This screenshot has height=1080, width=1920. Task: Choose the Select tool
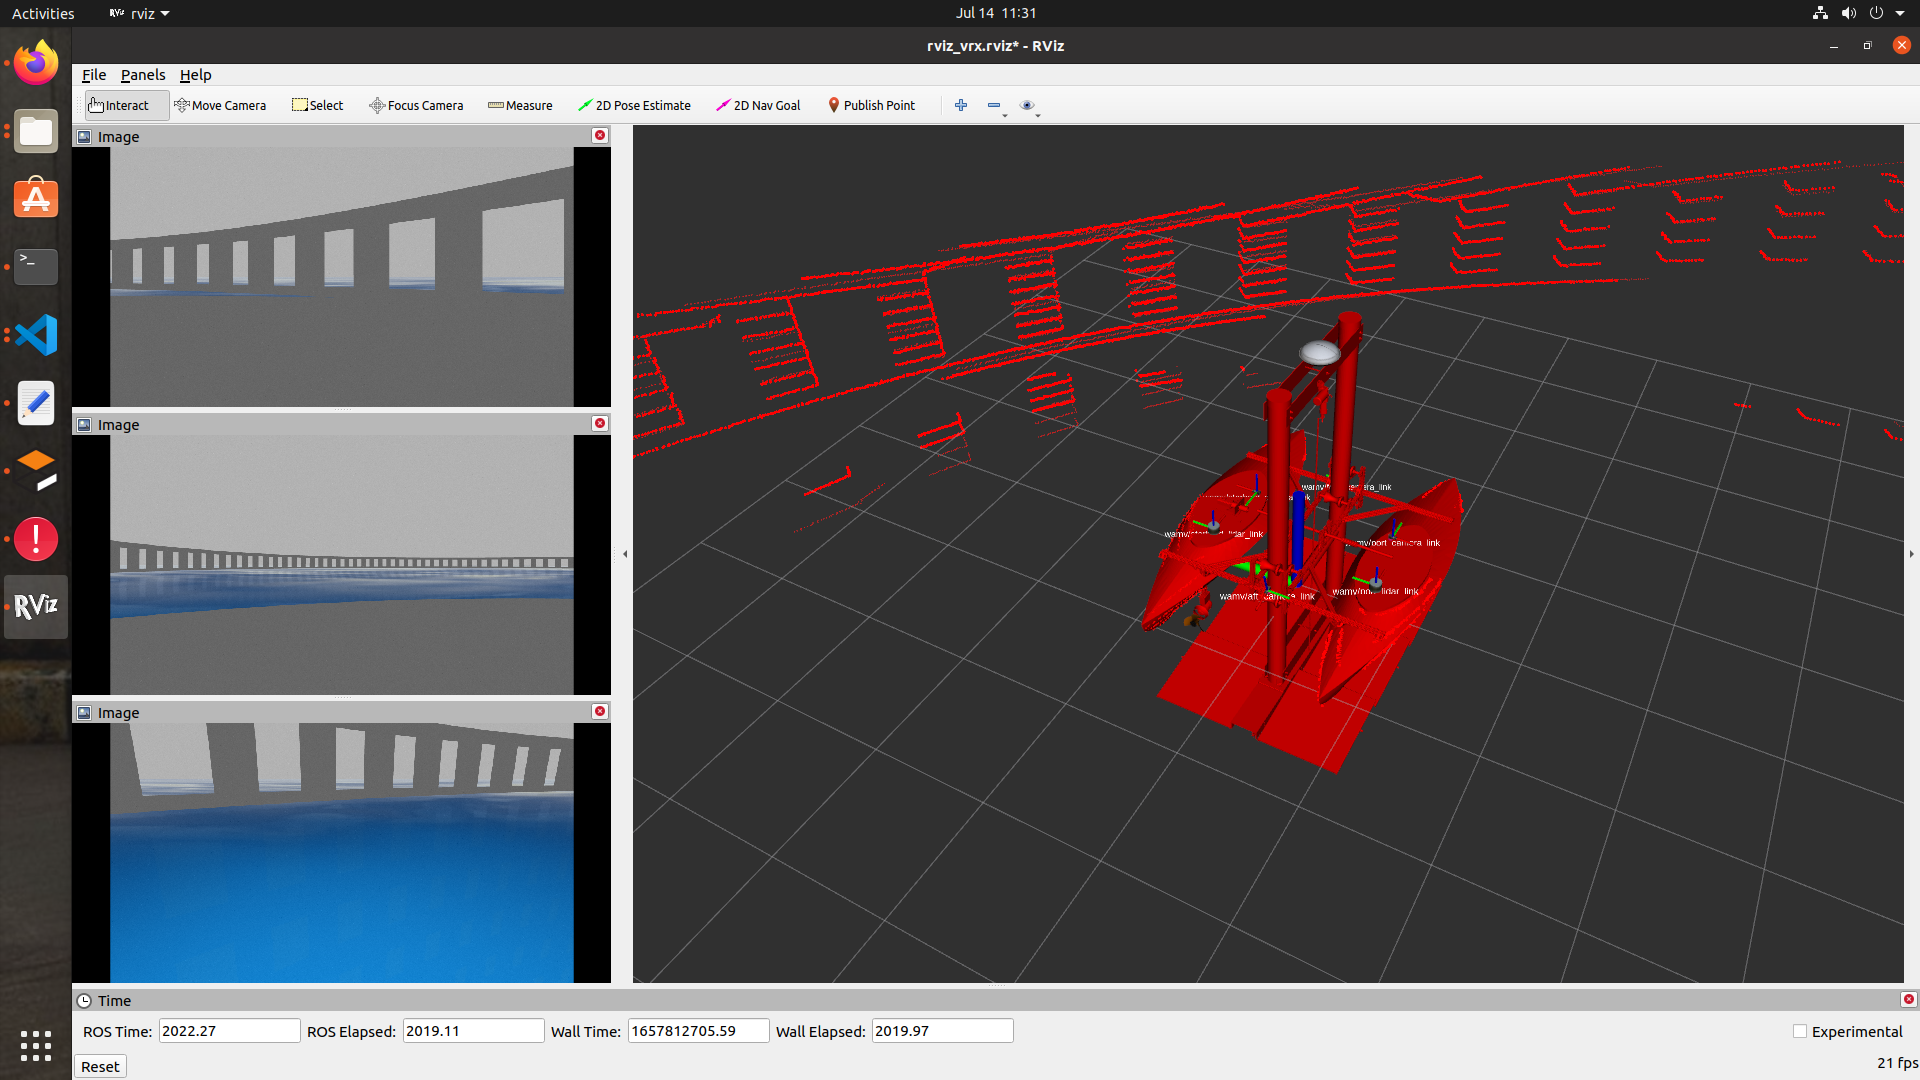pyautogui.click(x=317, y=105)
